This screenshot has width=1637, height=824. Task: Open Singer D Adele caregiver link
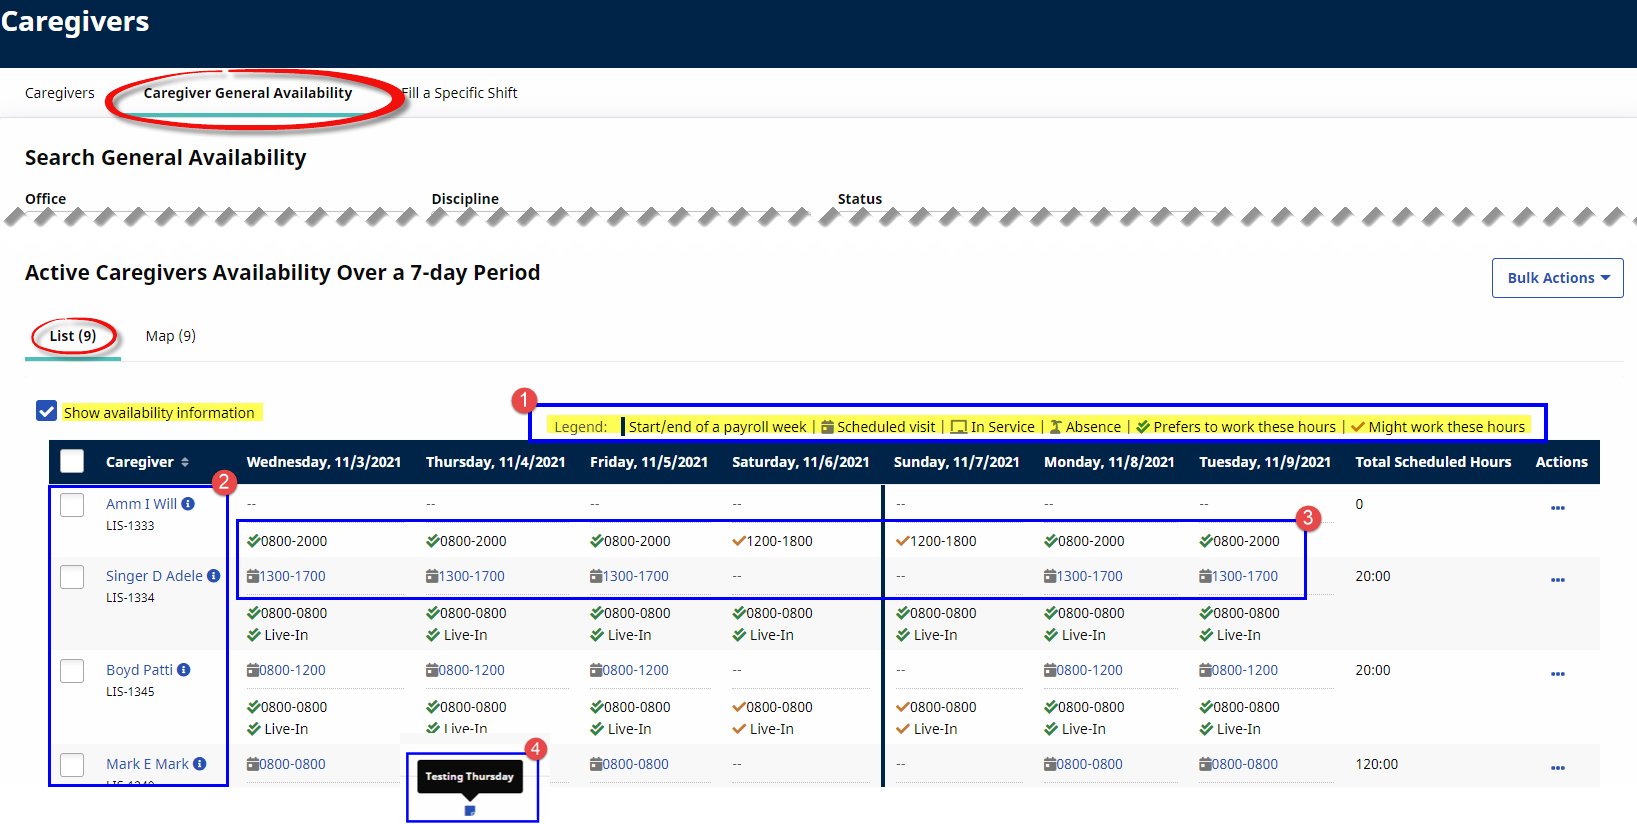click(x=154, y=576)
